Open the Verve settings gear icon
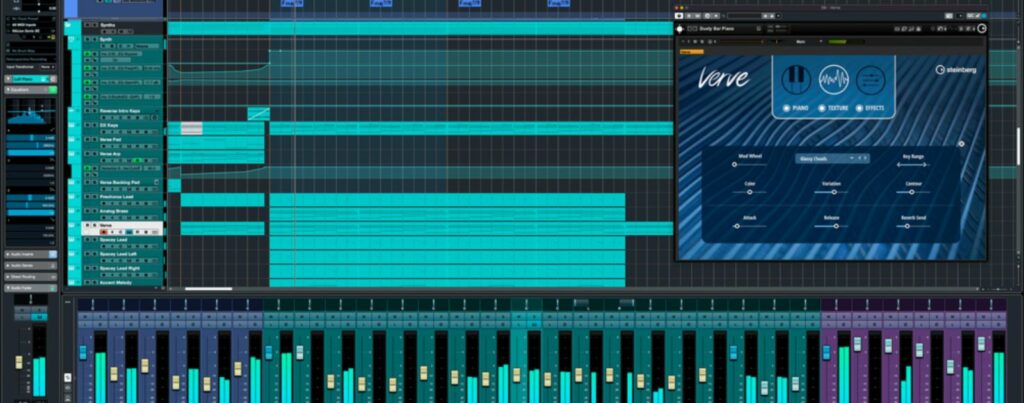The image size is (1024, 403). [961, 144]
